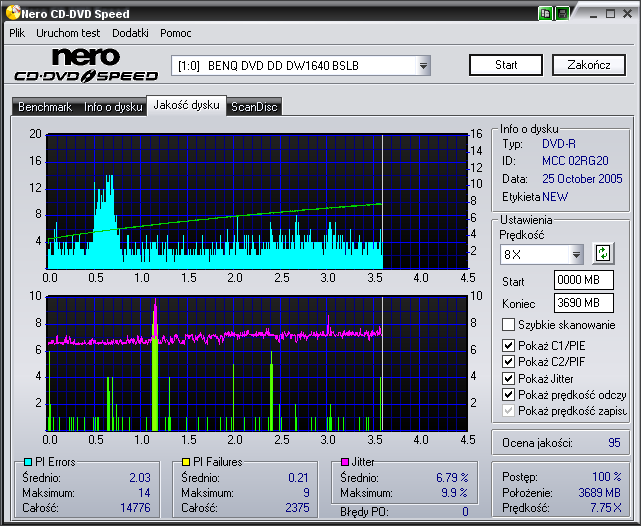Click the PI Failures total 2375
Viewport: 641px width, 526px height.
(297, 508)
